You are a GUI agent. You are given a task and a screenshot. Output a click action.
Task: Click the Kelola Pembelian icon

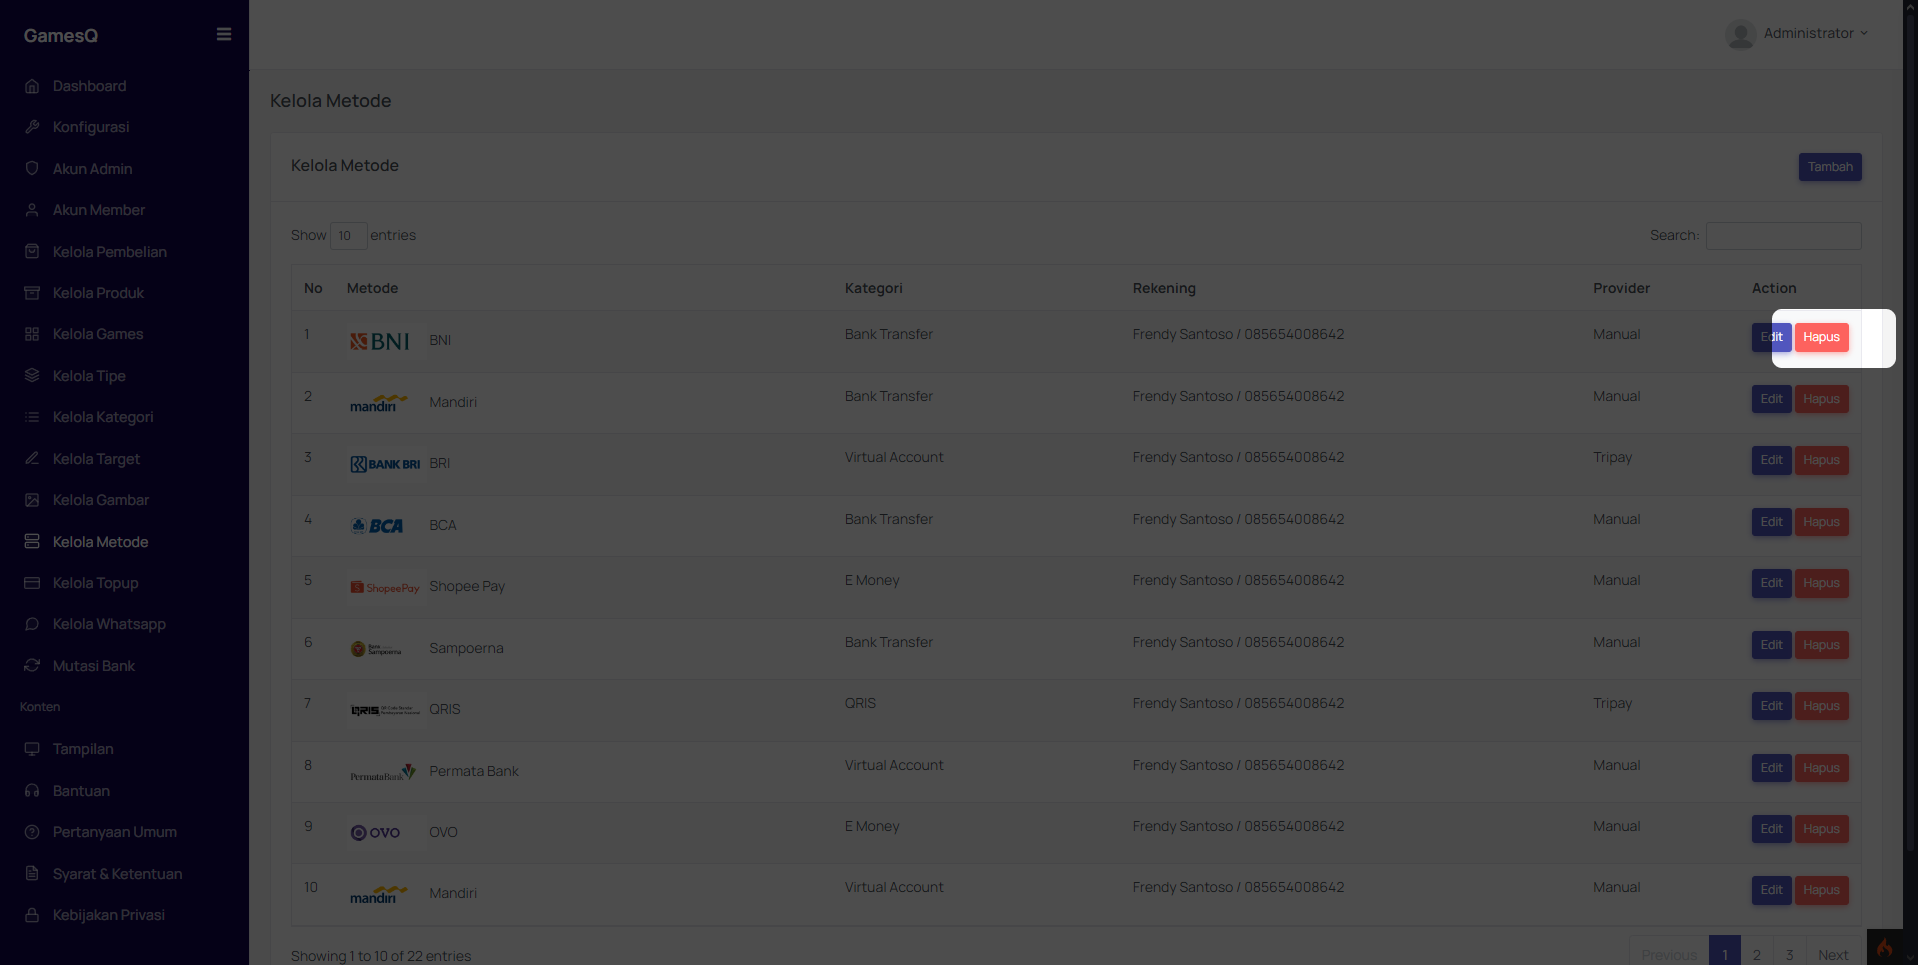pos(32,252)
